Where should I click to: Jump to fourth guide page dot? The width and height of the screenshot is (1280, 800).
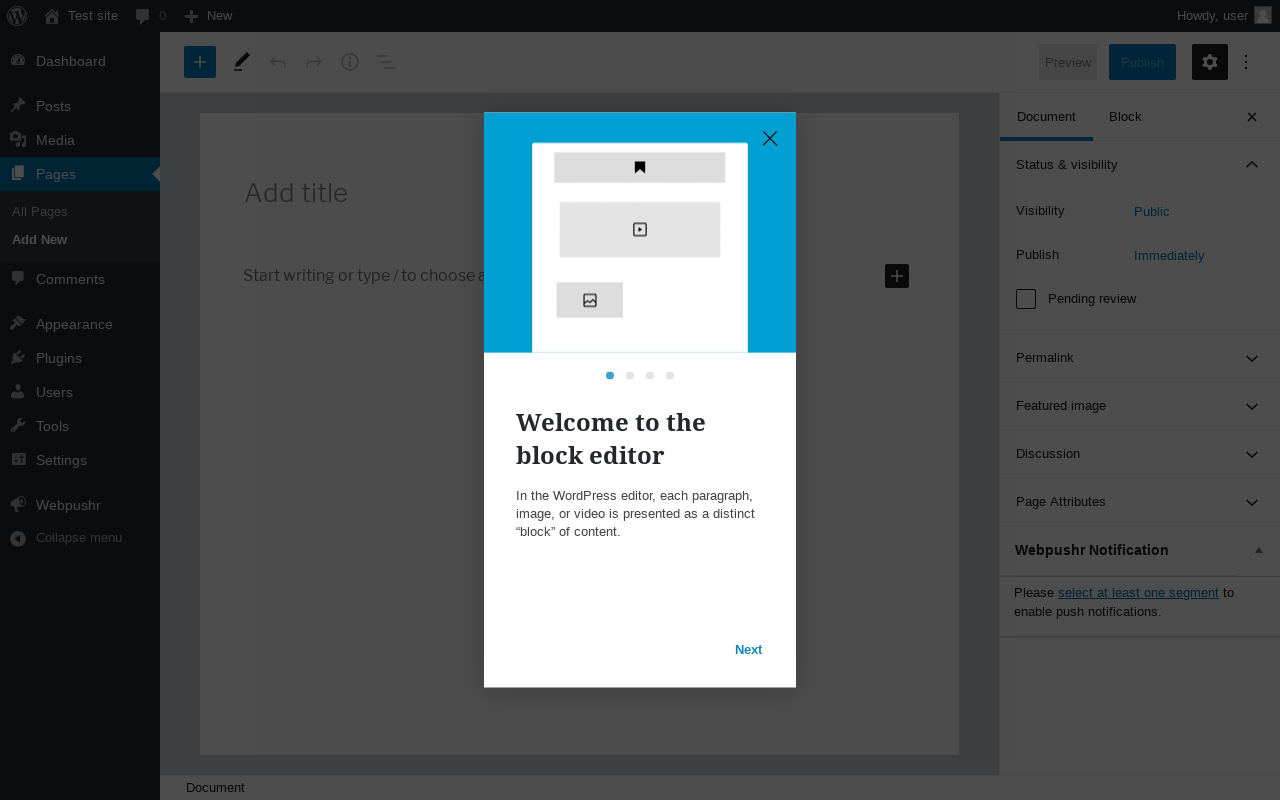[x=670, y=376]
